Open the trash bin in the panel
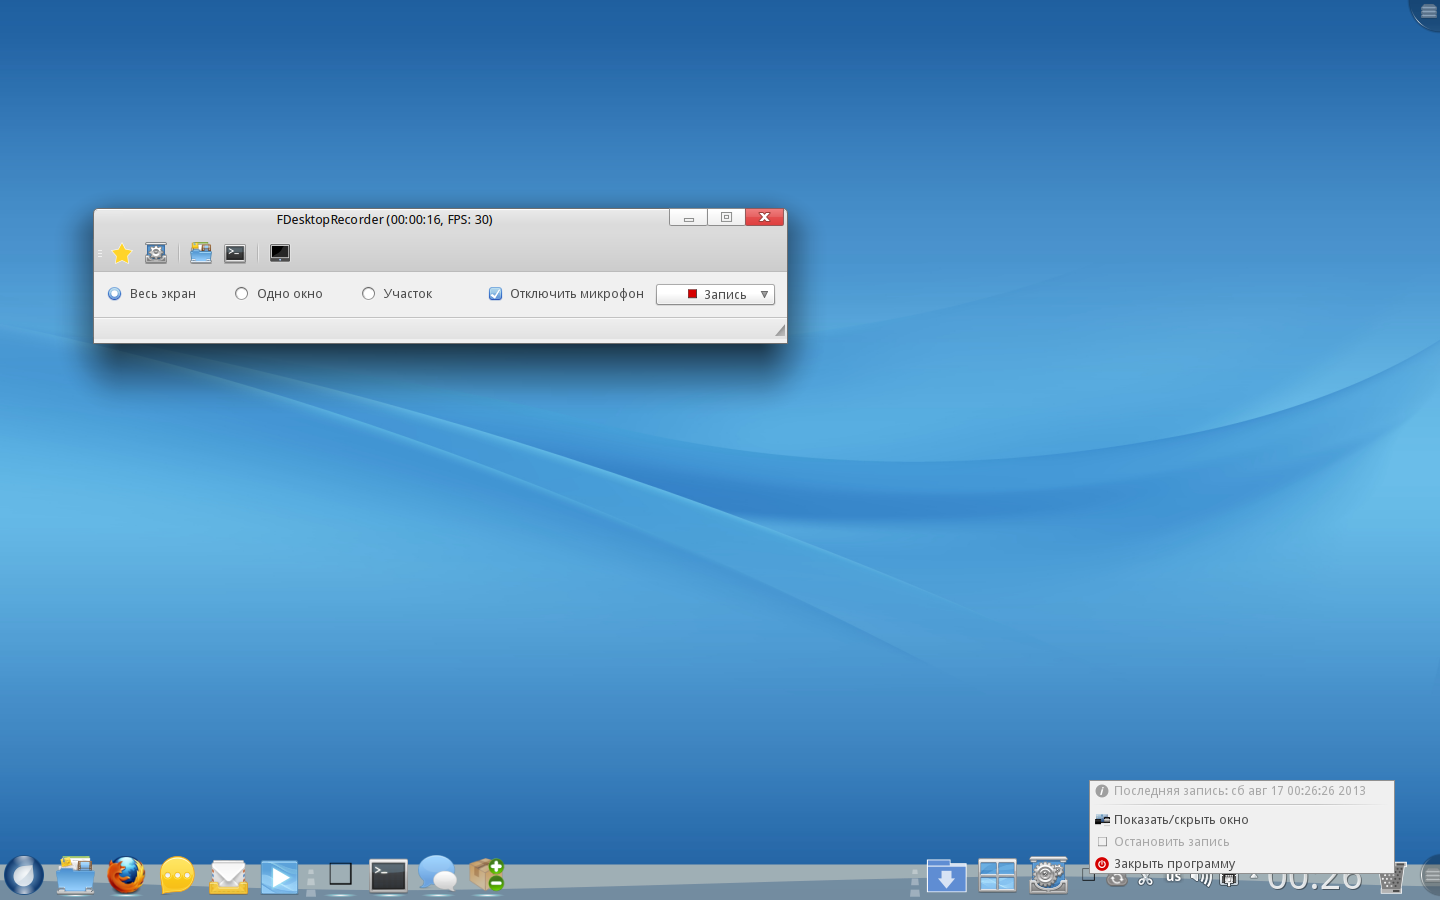 pos(1392,878)
